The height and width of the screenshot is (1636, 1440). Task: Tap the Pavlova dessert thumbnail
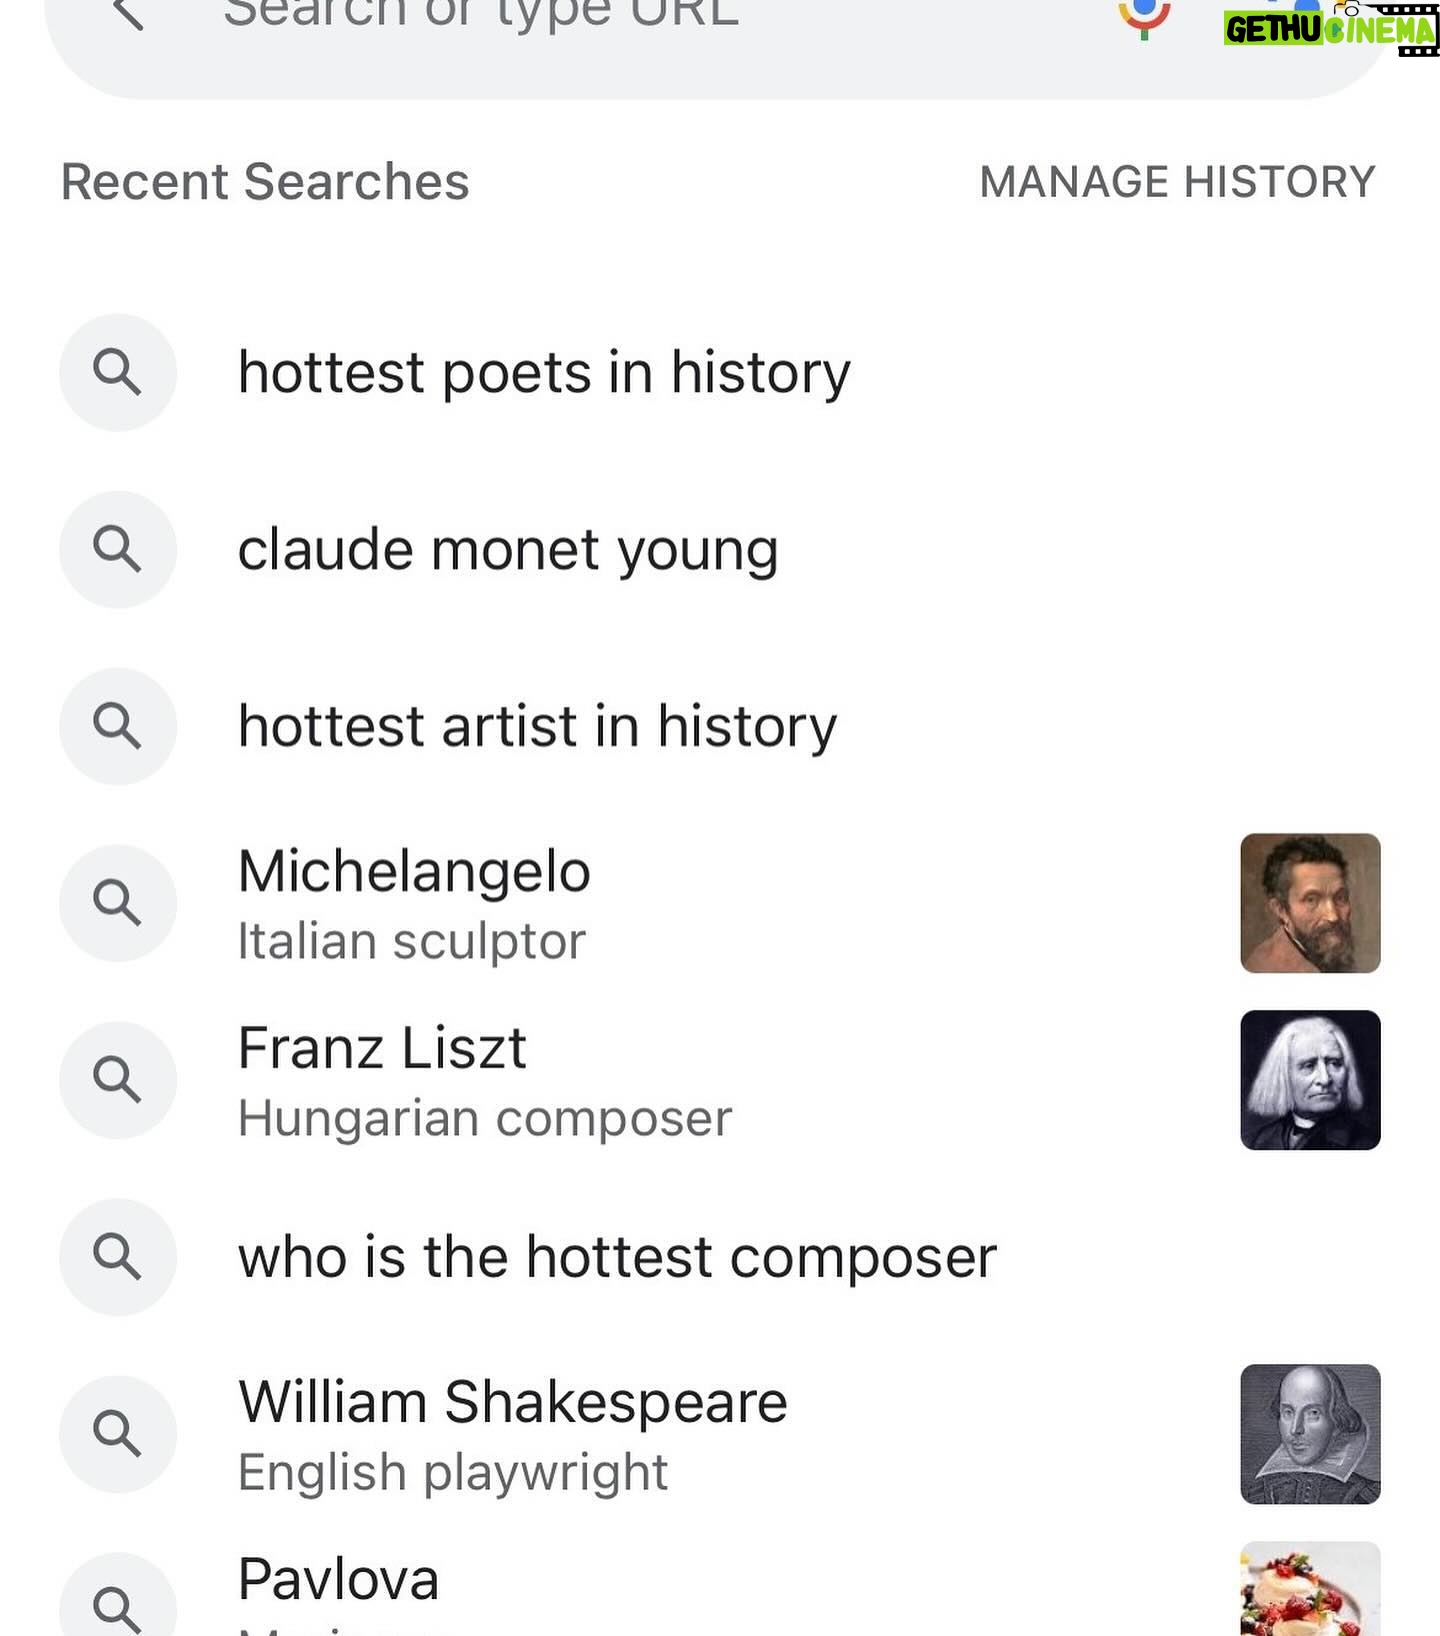click(1310, 1588)
